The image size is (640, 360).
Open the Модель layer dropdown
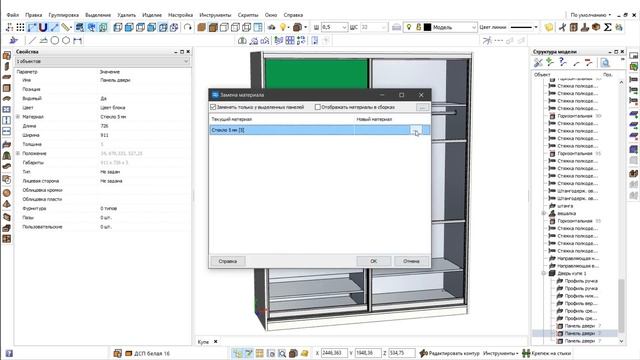473,27
